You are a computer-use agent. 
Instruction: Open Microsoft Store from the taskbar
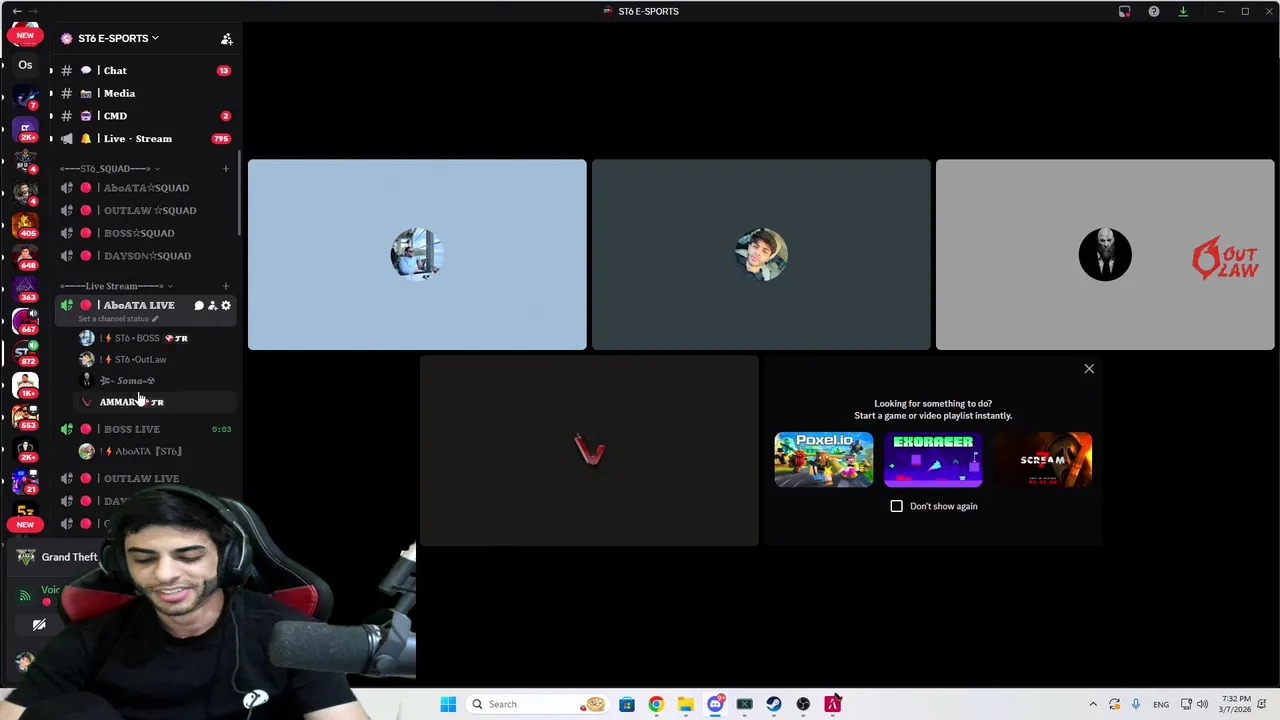(626, 704)
